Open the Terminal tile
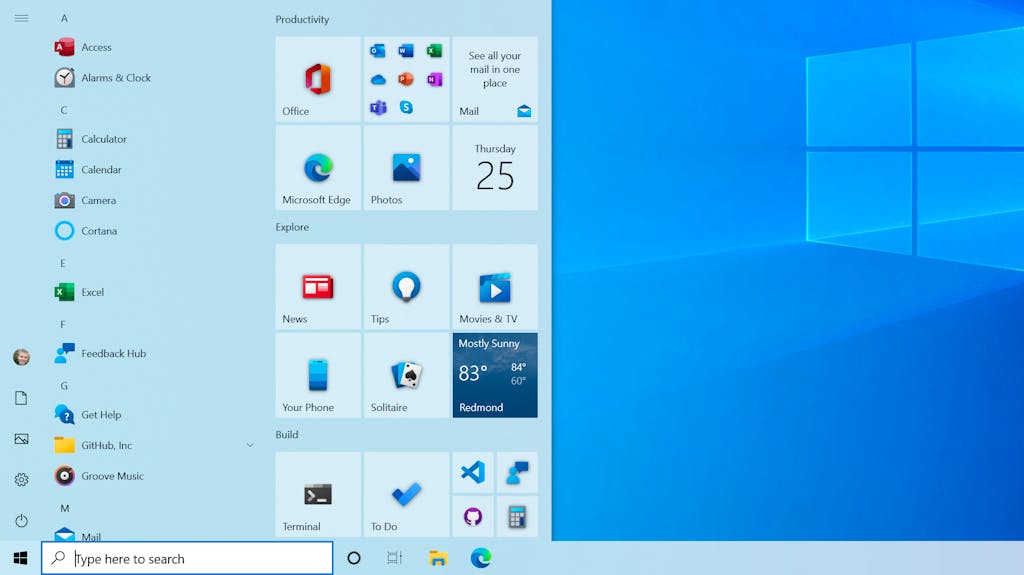 [318, 495]
